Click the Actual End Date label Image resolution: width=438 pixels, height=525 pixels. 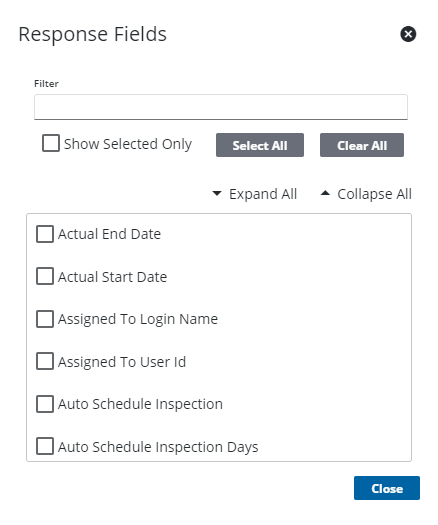coord(110,234)
